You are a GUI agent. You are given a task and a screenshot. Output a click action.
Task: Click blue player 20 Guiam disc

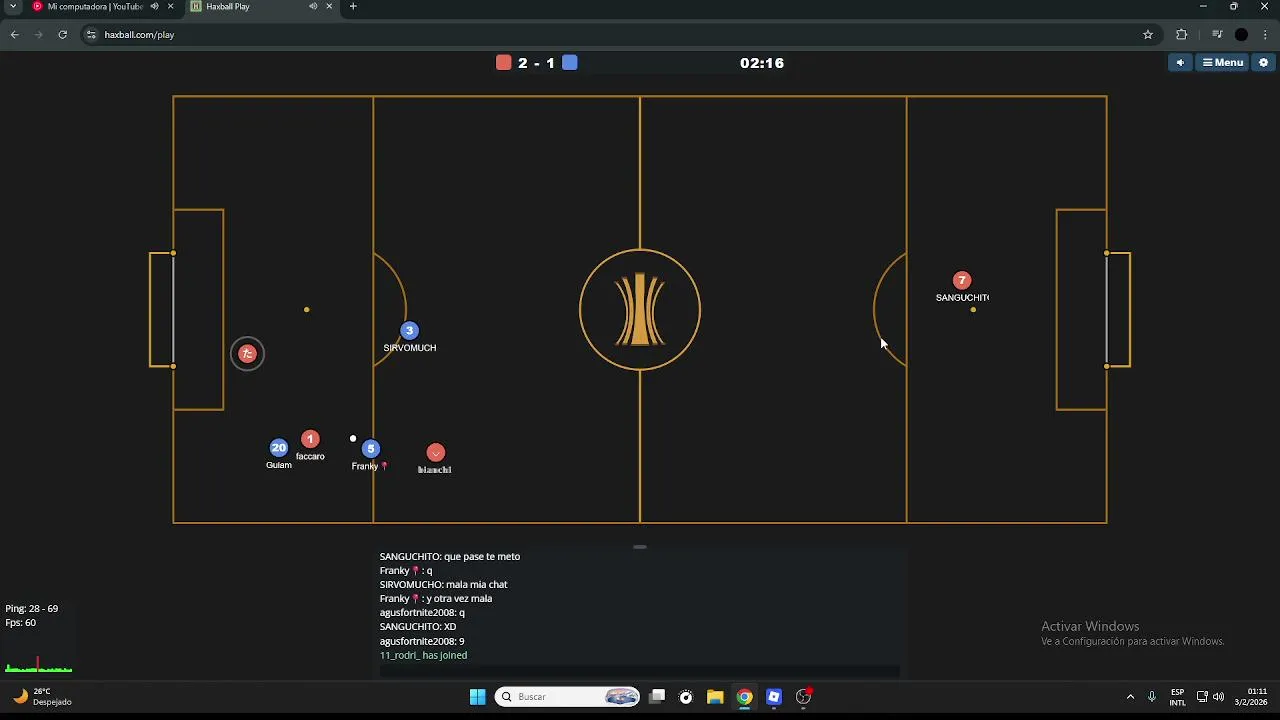tap(279, 448)
